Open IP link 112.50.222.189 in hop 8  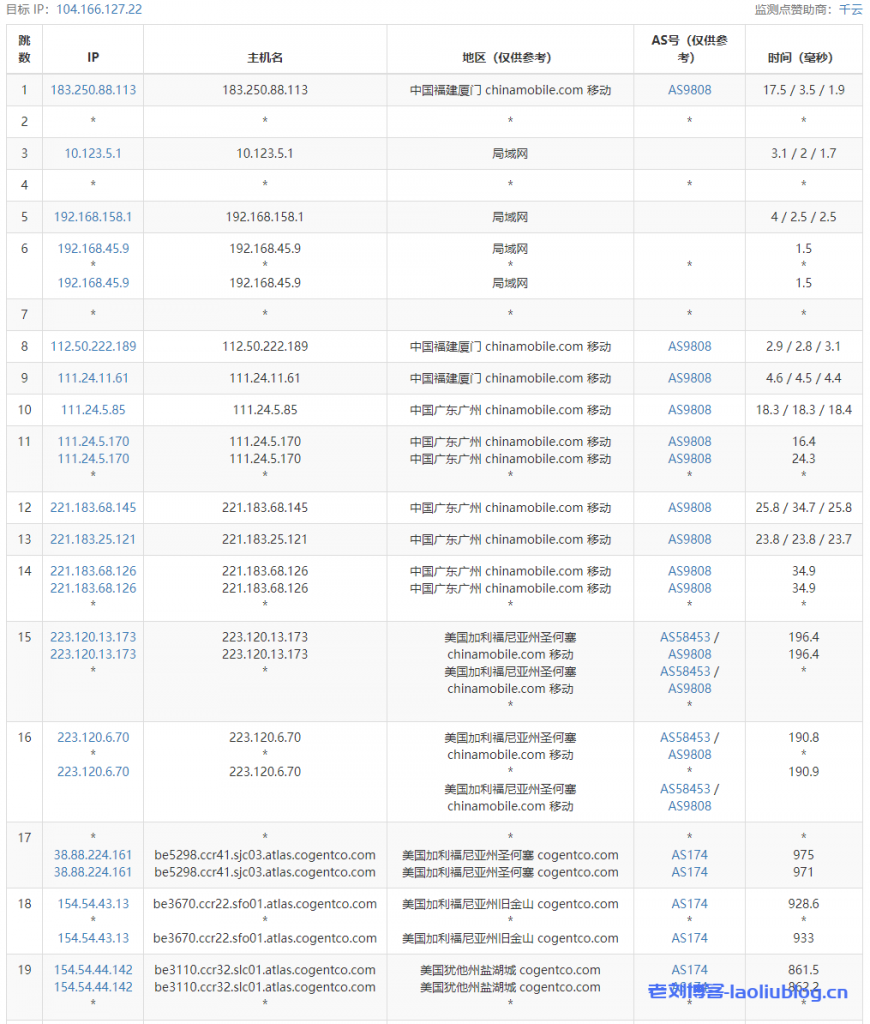coord(93,346)
